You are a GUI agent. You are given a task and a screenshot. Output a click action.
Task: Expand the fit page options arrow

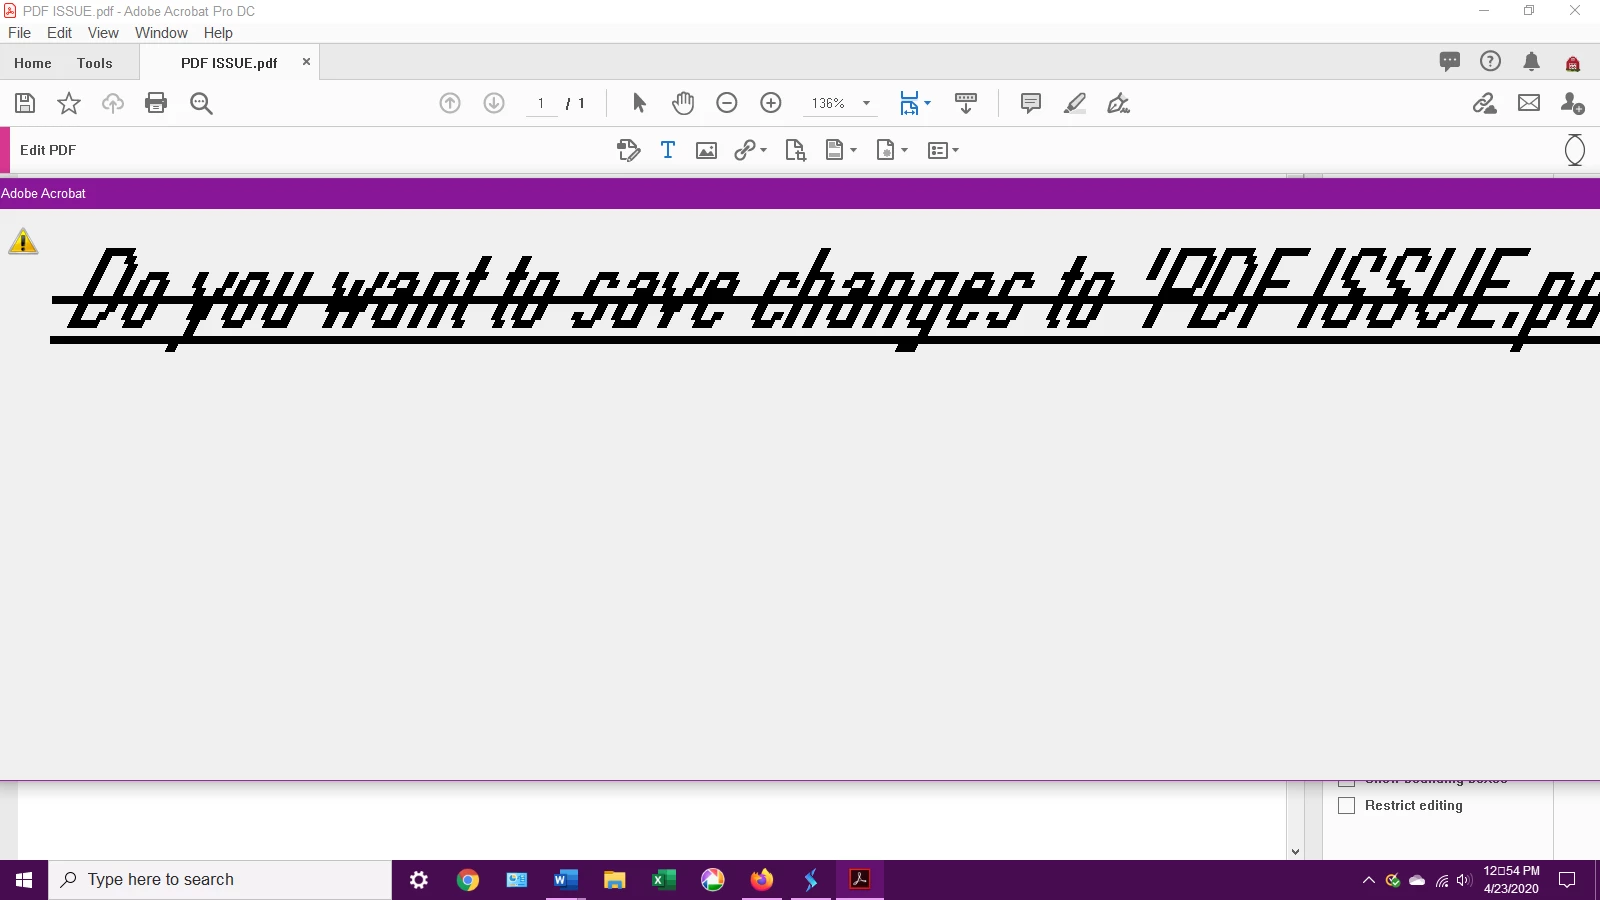(x=928, y=103)
